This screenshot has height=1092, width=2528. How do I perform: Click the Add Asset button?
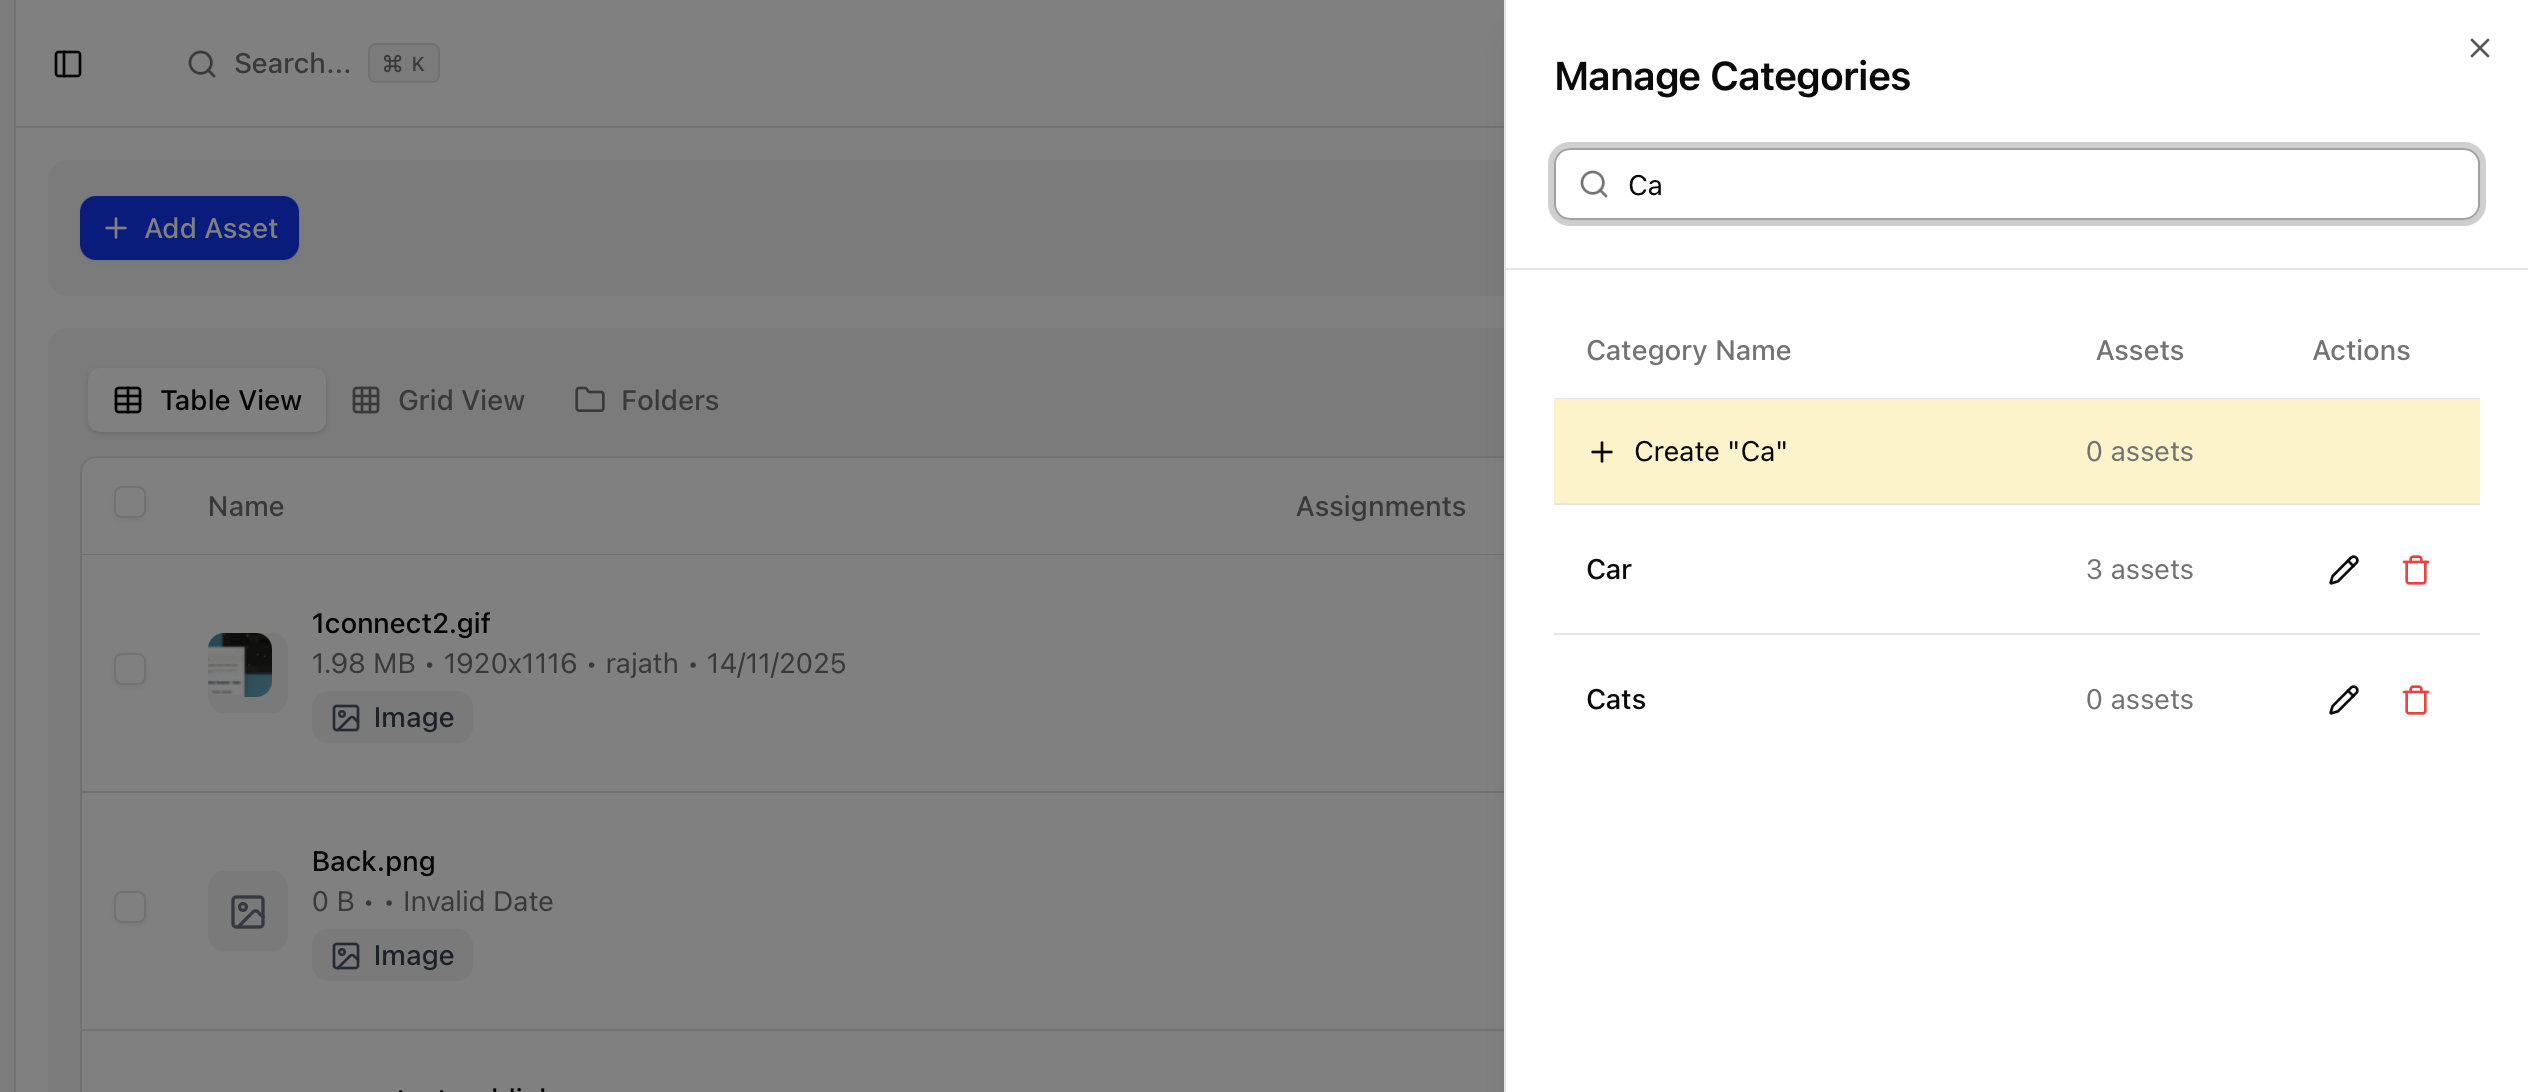pyautogui.click(x=189, y=228)
